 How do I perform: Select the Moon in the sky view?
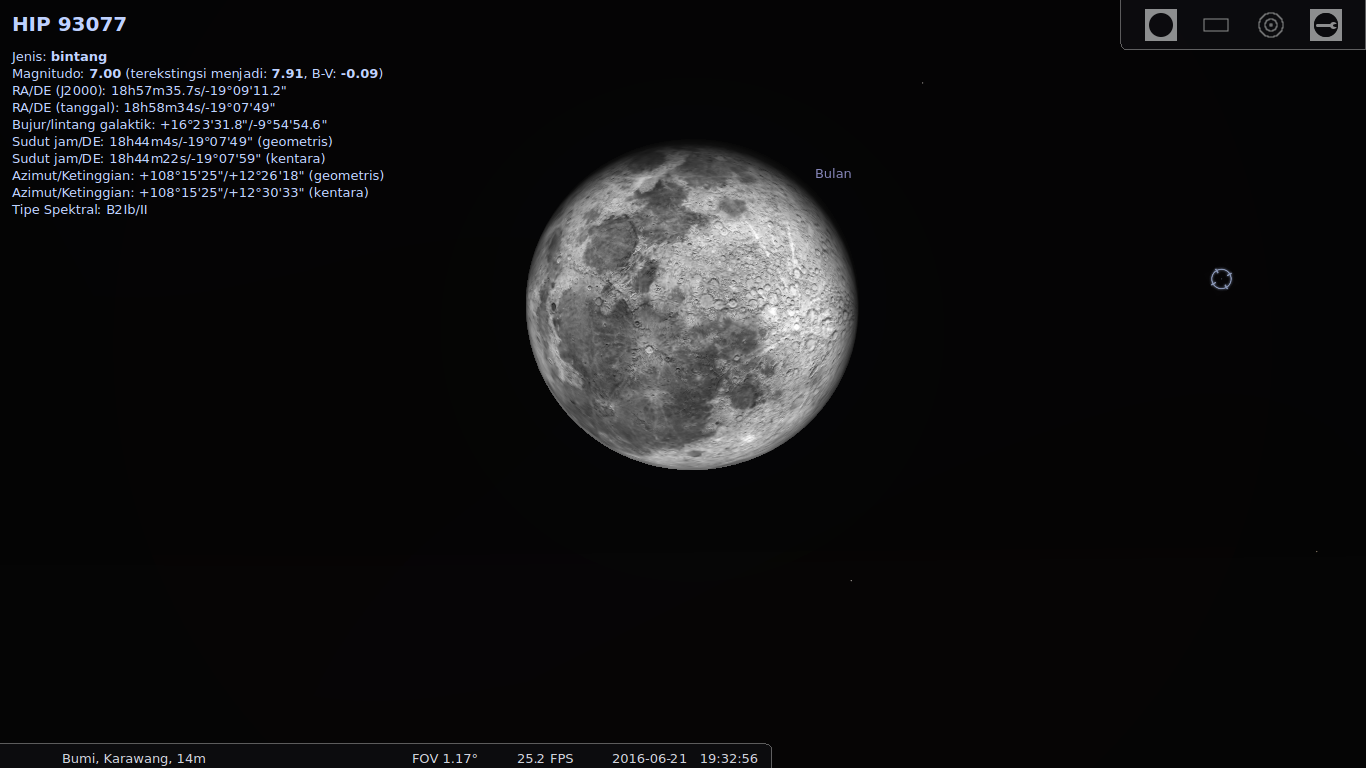(690, 310)
